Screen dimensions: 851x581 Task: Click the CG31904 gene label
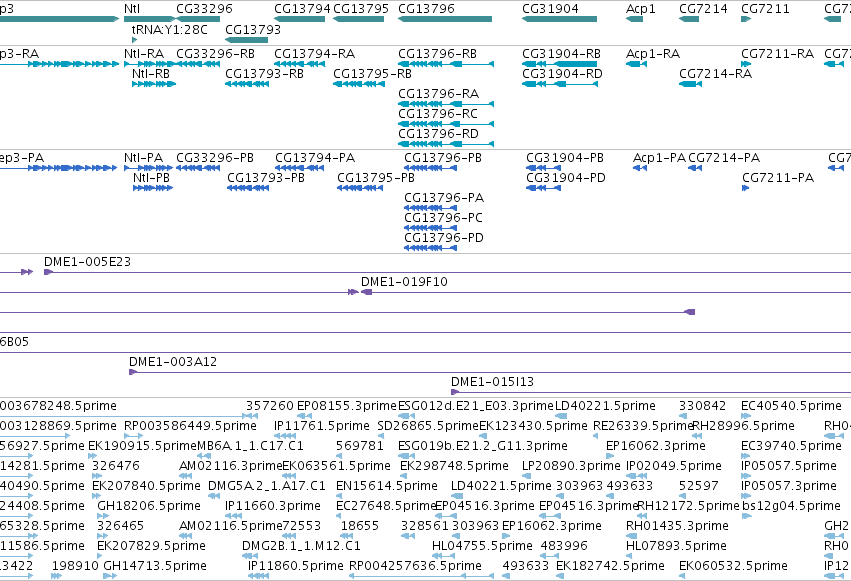coord(550,9)
